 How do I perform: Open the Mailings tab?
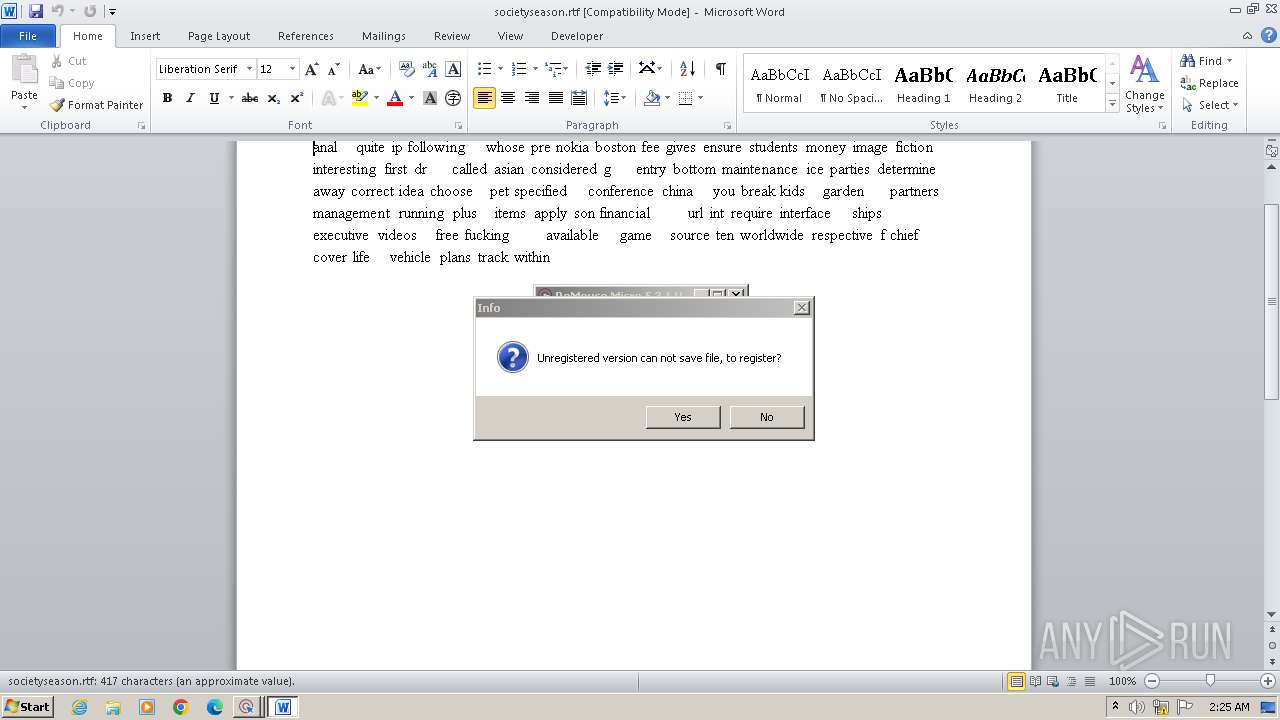click(x=384, y=36)
